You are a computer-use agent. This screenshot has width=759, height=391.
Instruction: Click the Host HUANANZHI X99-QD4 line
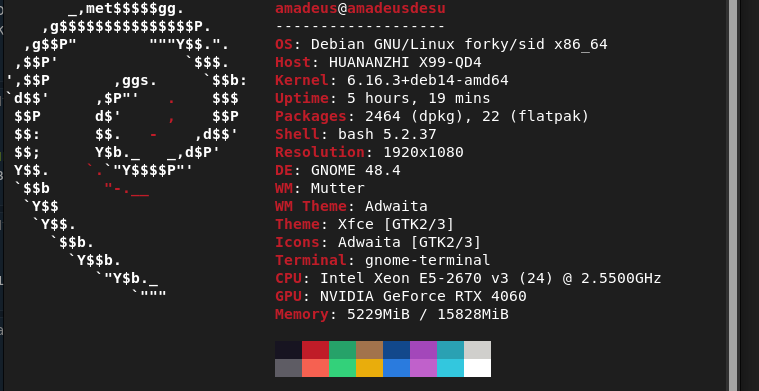click(x=378, y=62)
